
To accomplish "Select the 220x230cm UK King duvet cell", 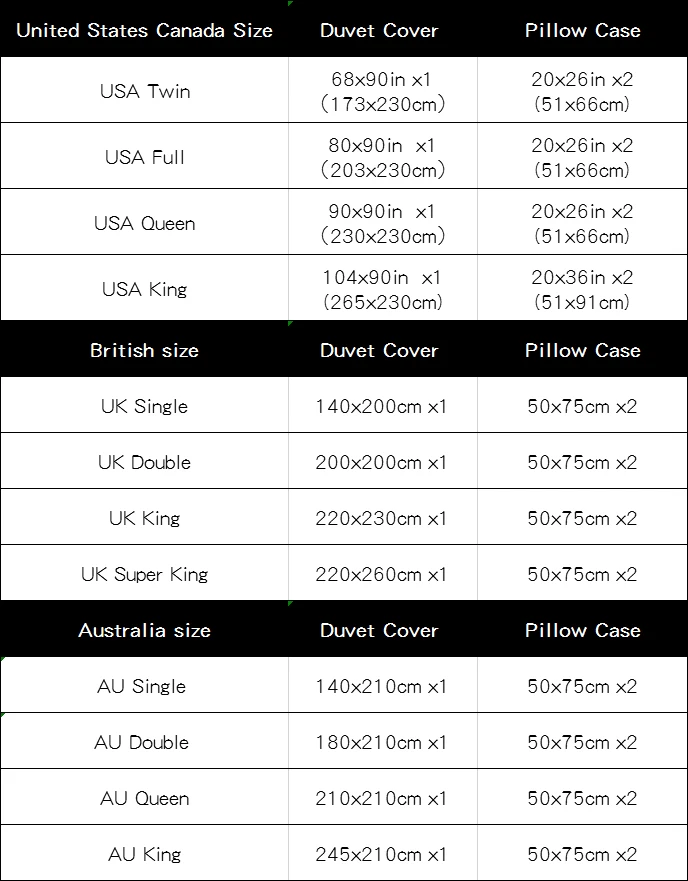I will (x=381, y=517).
